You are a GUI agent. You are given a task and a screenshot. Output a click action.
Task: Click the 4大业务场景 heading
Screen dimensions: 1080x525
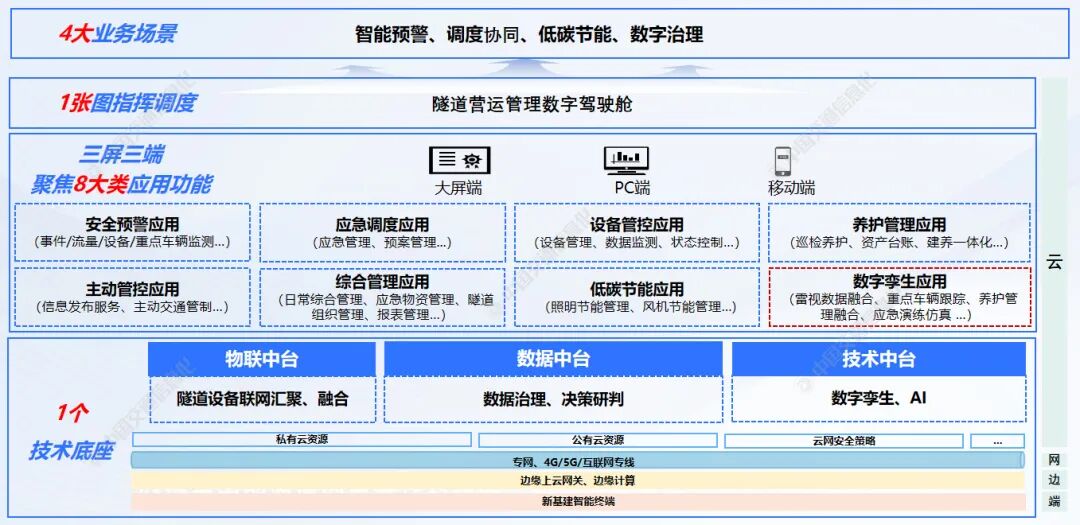pos(116,33)
